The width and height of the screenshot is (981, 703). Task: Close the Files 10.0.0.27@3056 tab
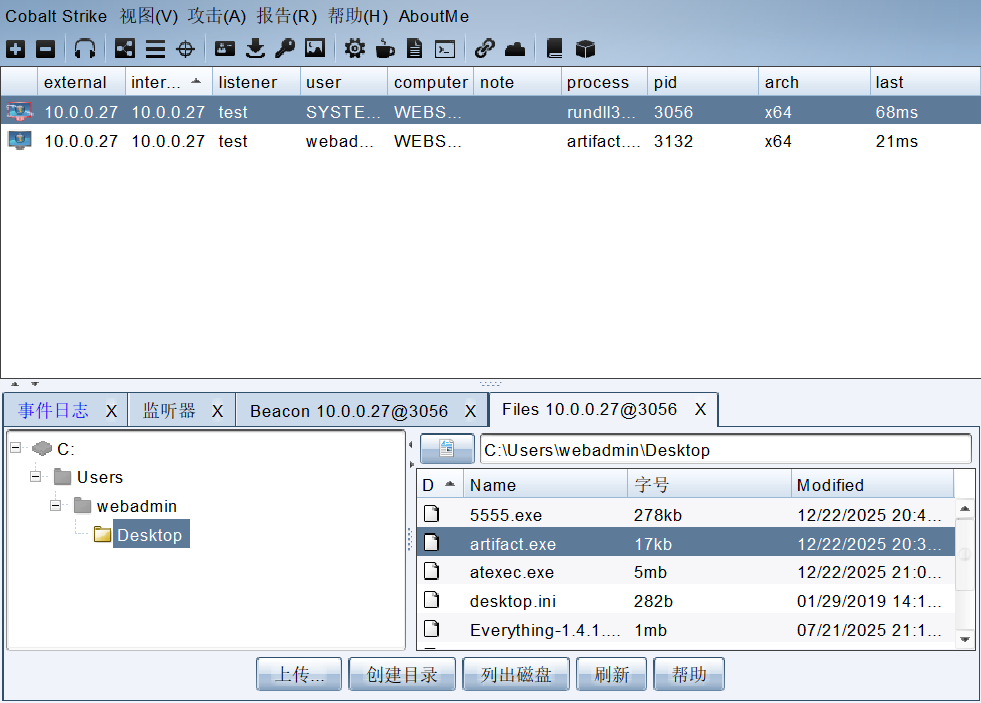[700, 410]
